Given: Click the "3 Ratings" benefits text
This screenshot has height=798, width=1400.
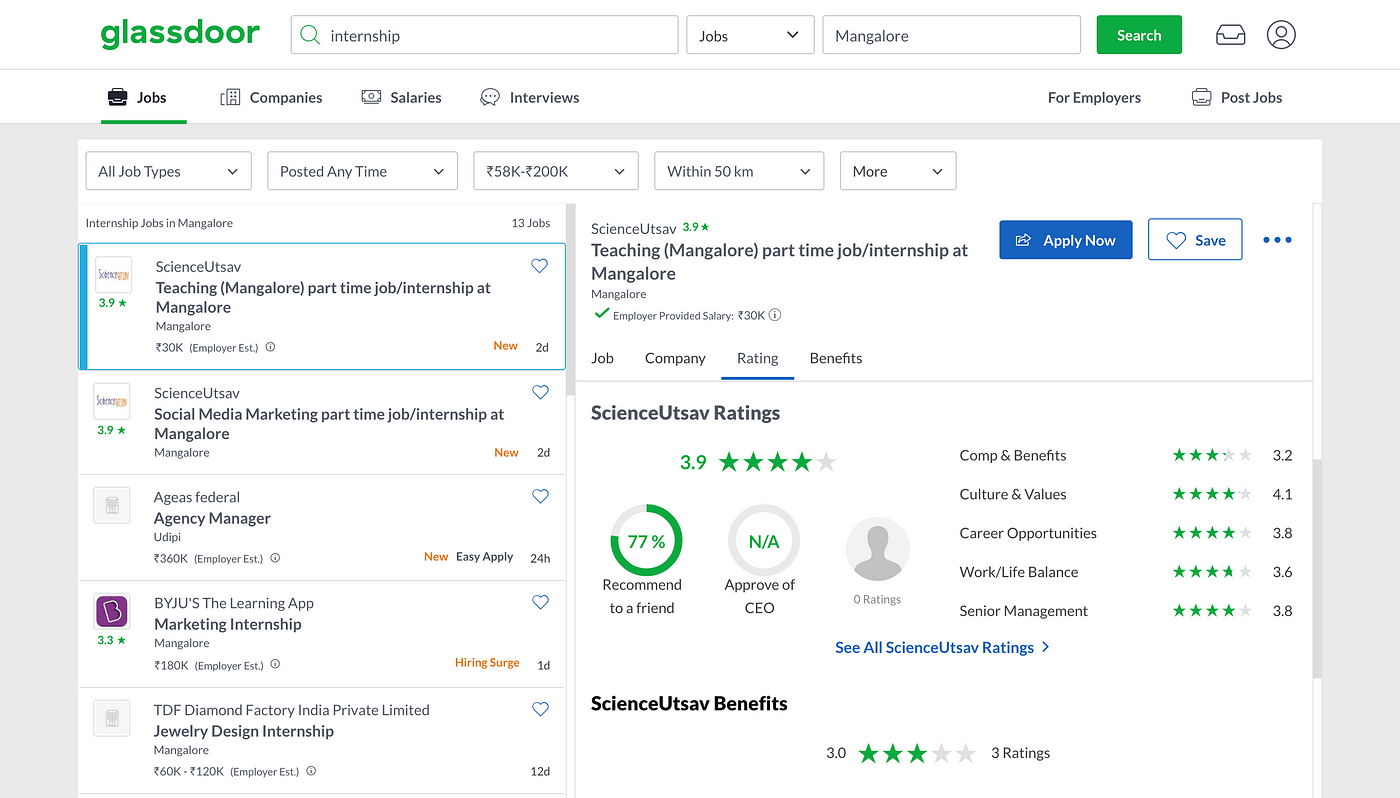Looking at the screenshot, I should click(x=1020, y=753).
